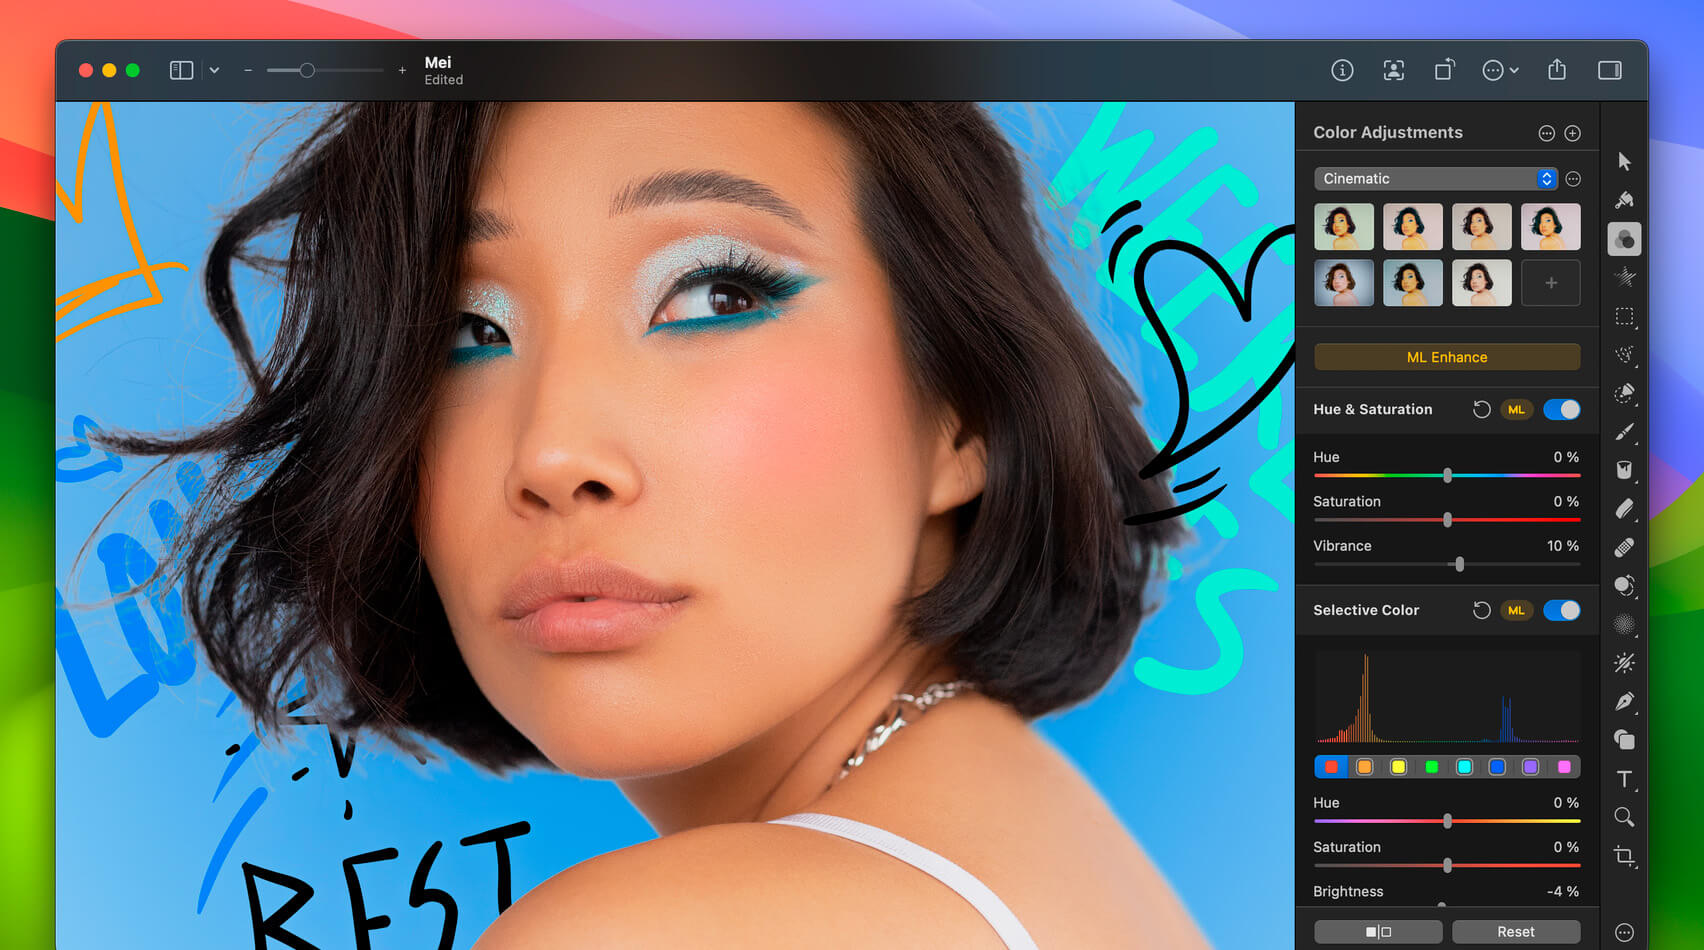Click the Selective Color Hue slider
Viewport: 1704px width, 950px height.
coord(1447,821)
